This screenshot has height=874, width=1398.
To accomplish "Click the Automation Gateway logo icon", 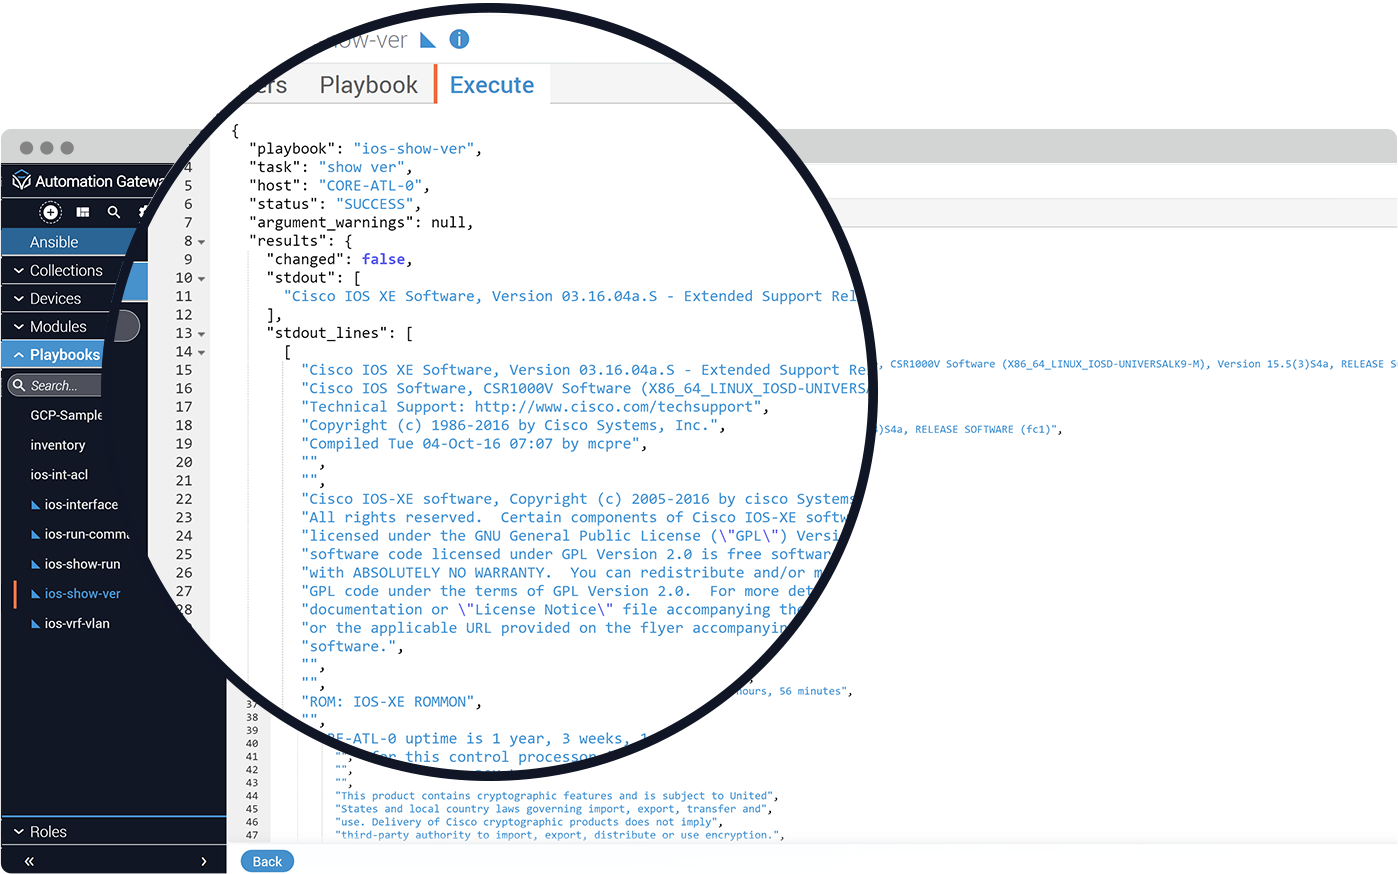I will 20,182.
